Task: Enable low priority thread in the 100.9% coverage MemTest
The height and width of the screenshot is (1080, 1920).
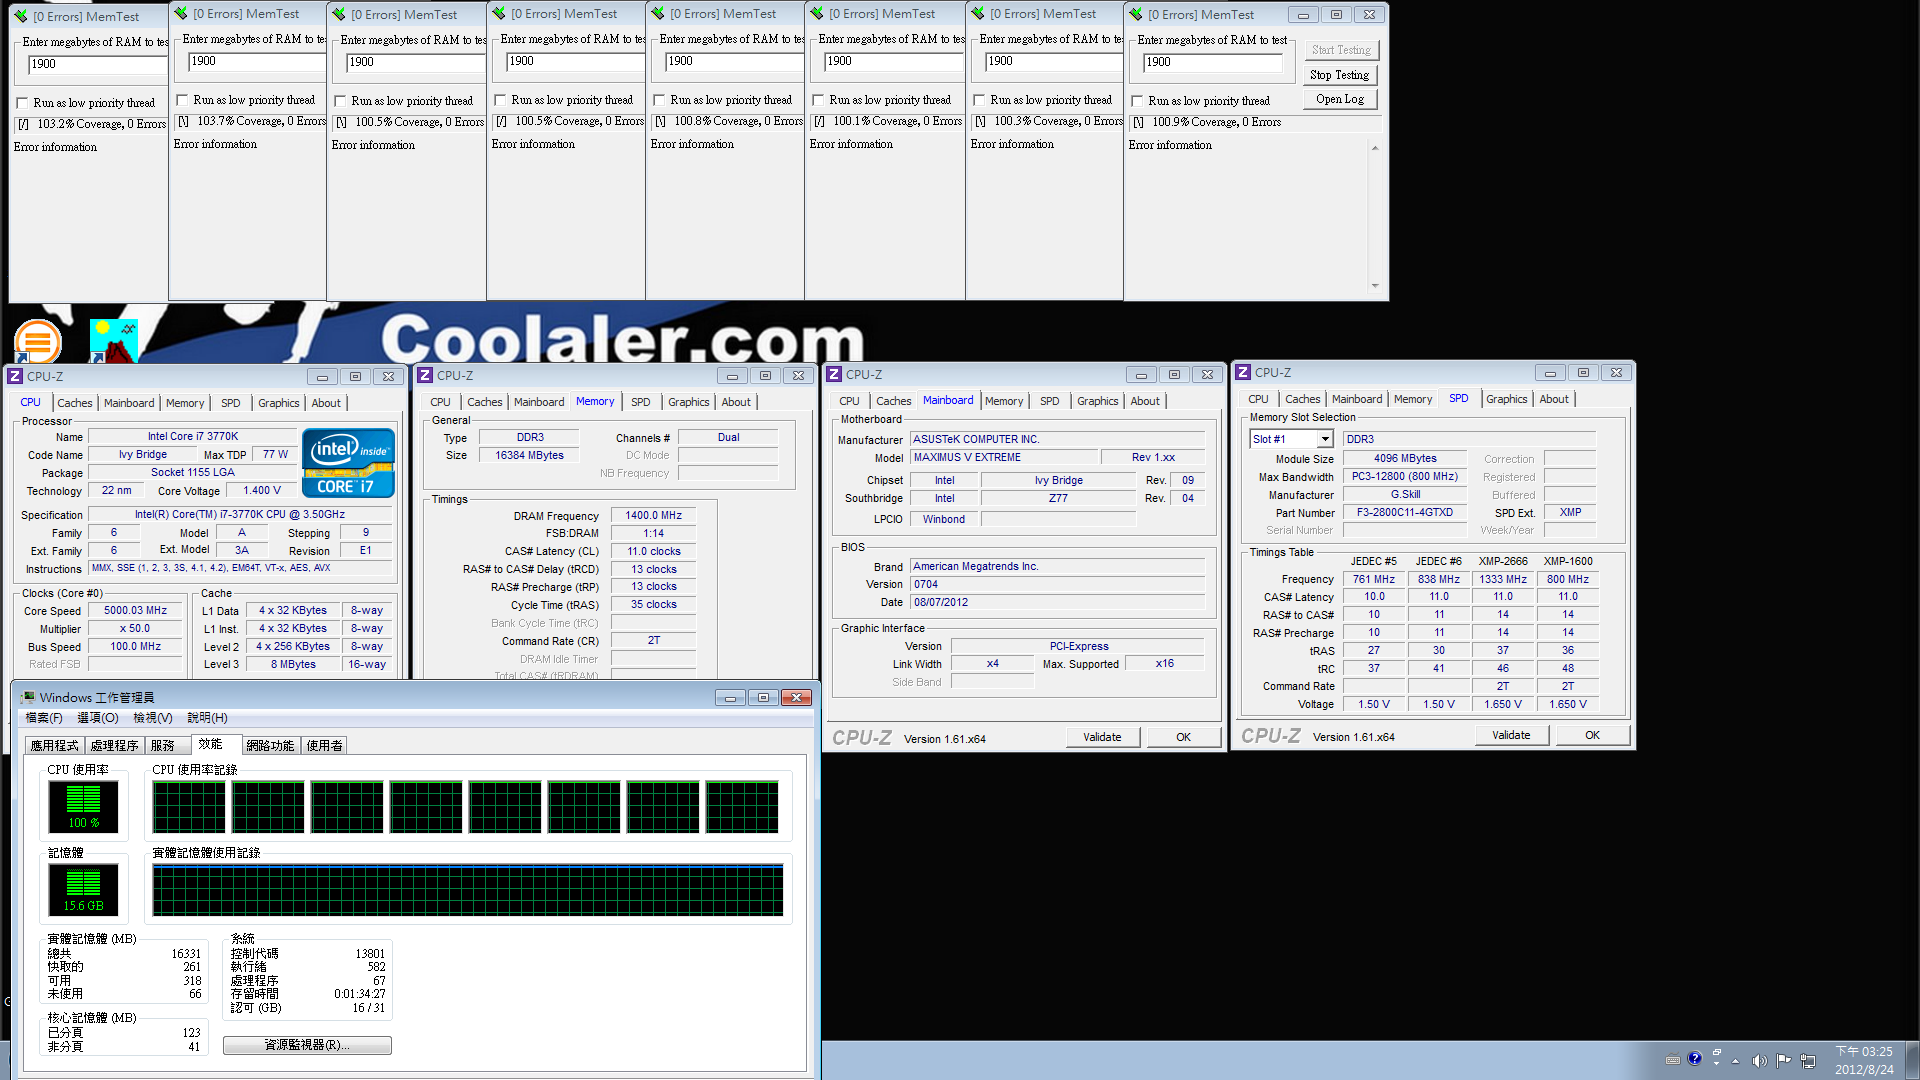Action: pos(1137,101)
